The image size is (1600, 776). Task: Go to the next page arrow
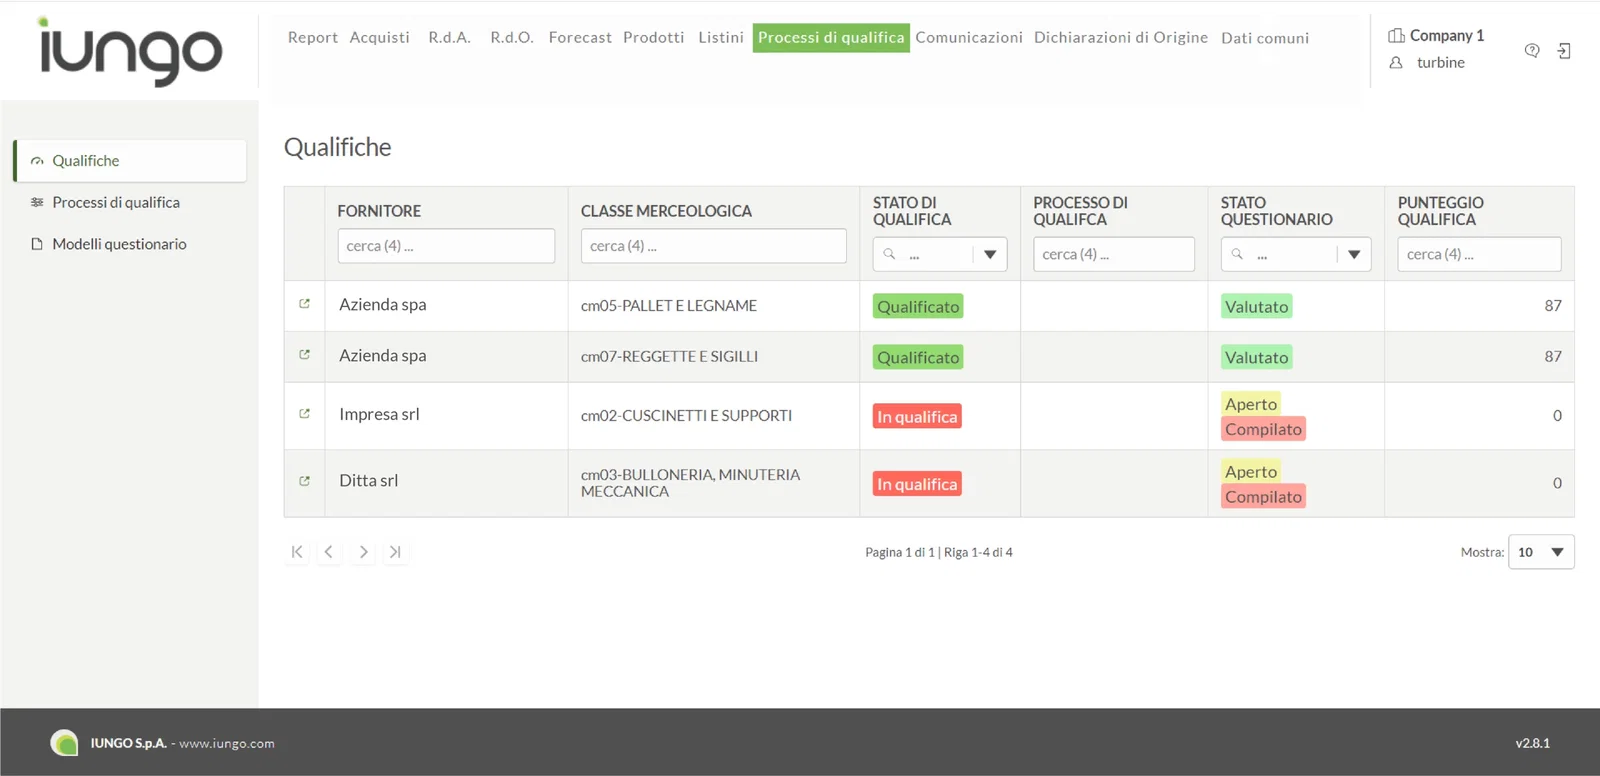click(x=363, y=552)
